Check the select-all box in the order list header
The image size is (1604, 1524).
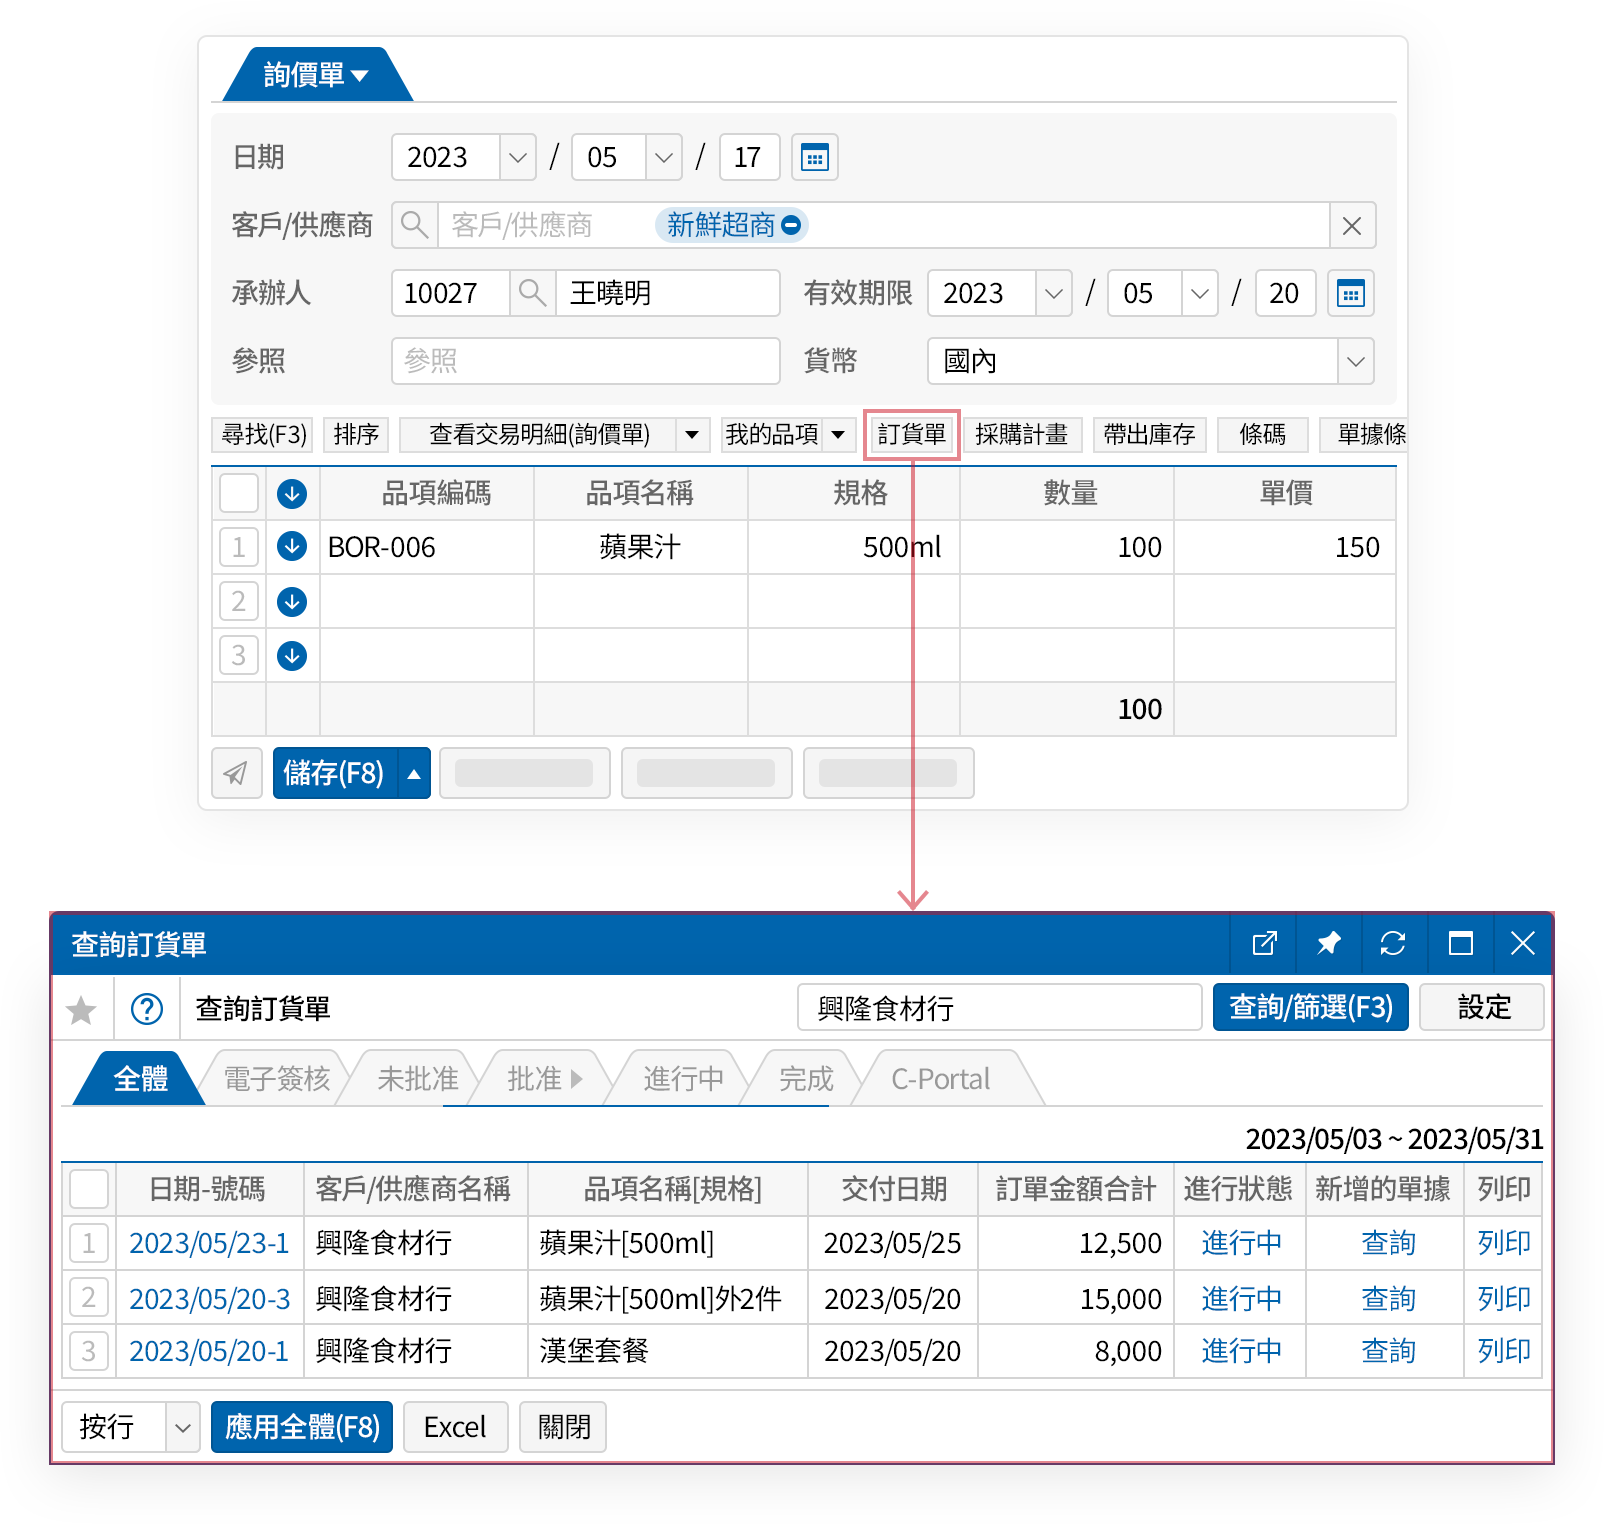88,1189
